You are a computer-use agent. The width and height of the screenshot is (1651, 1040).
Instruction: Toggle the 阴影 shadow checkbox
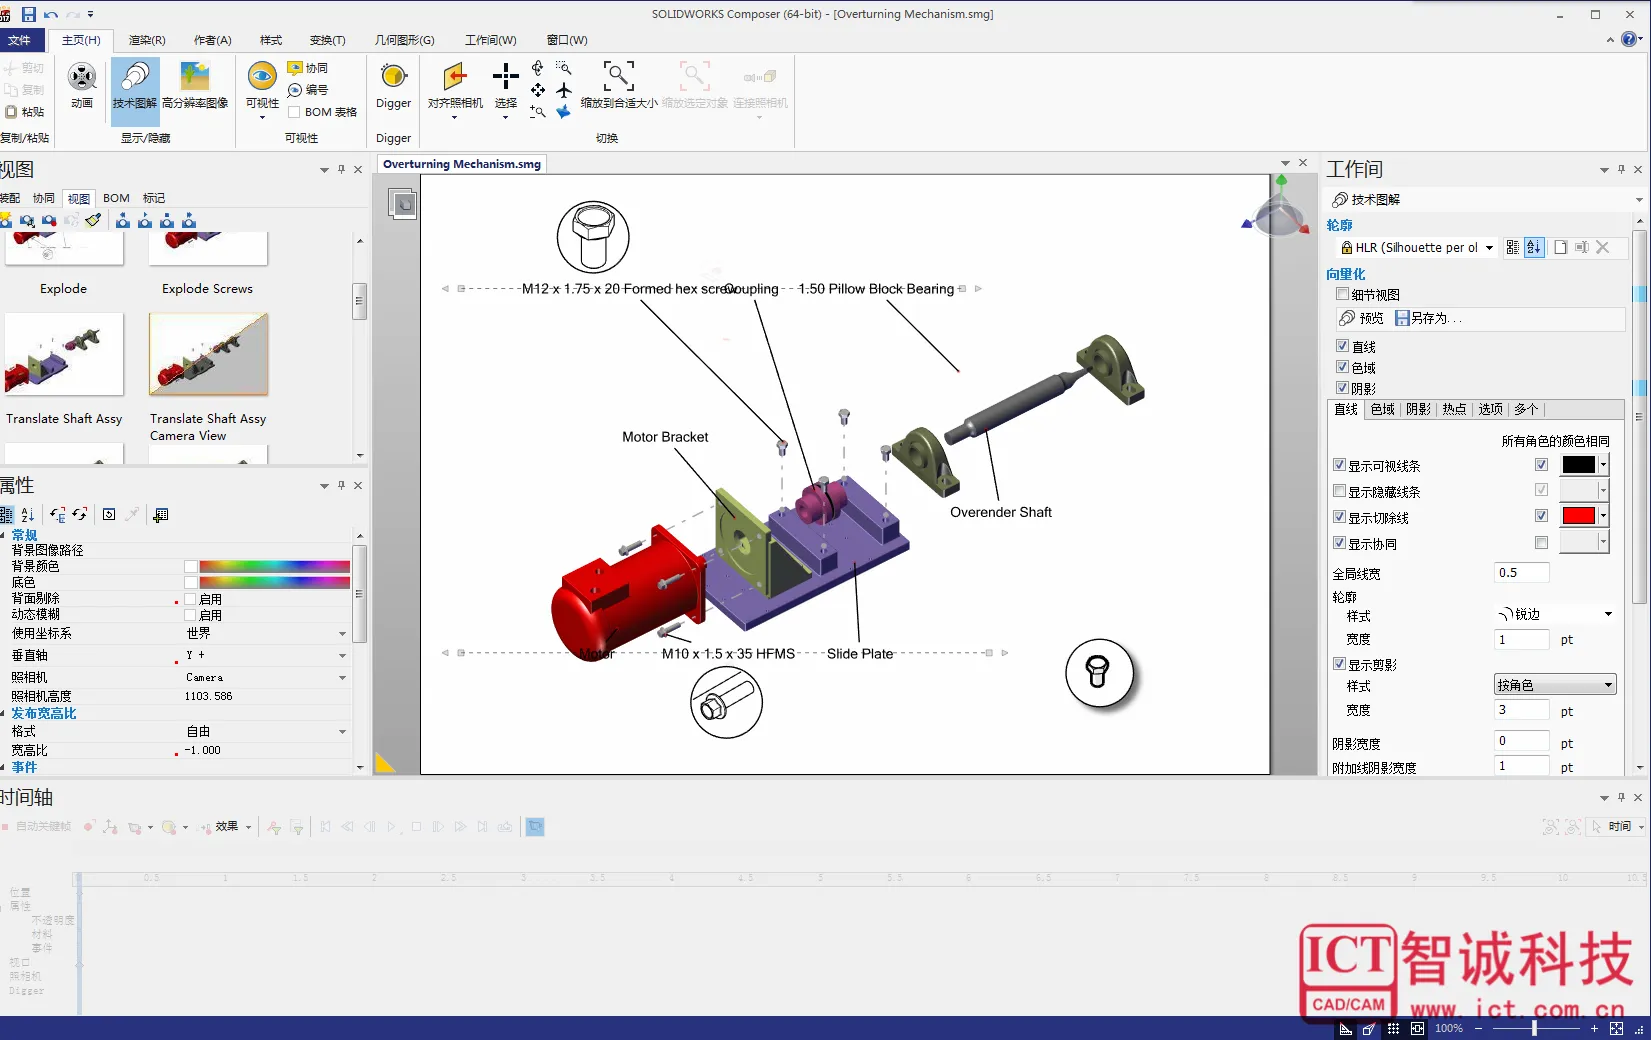(x=1342, y=388)
